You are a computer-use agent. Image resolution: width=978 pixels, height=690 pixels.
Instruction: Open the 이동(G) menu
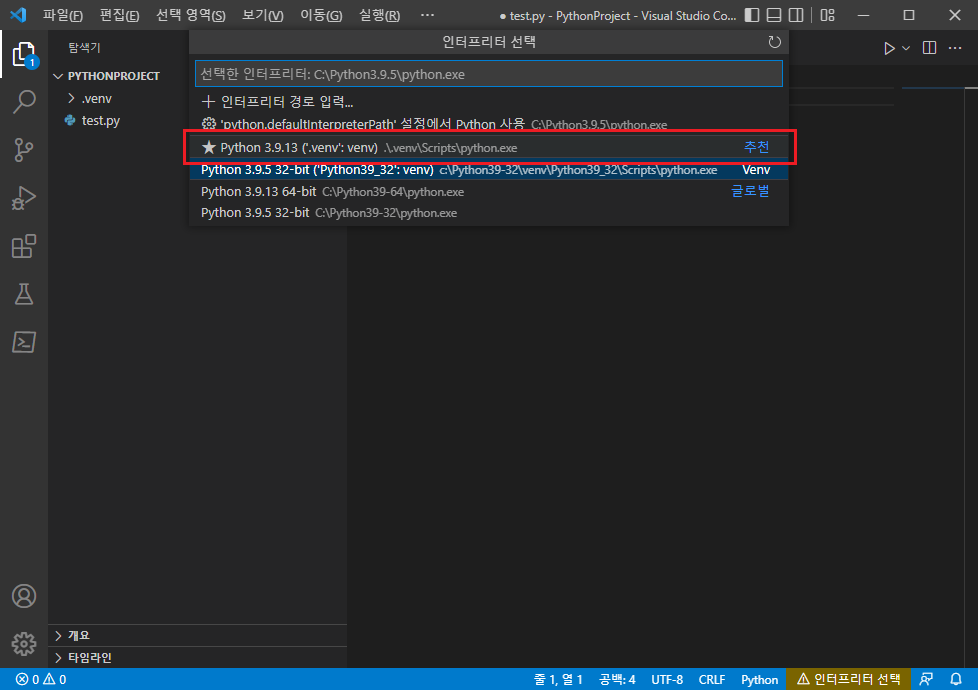[321, 15]
